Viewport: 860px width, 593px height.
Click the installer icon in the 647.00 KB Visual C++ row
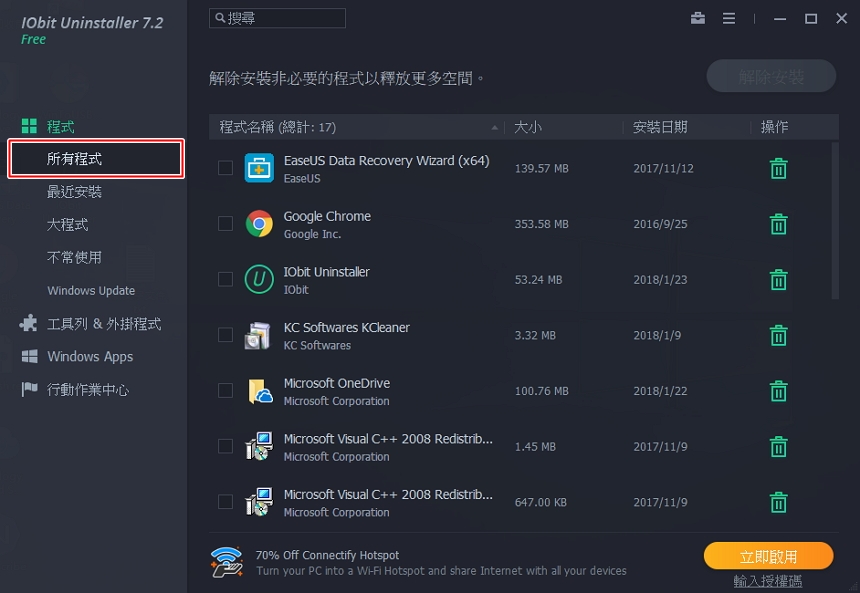259,502
